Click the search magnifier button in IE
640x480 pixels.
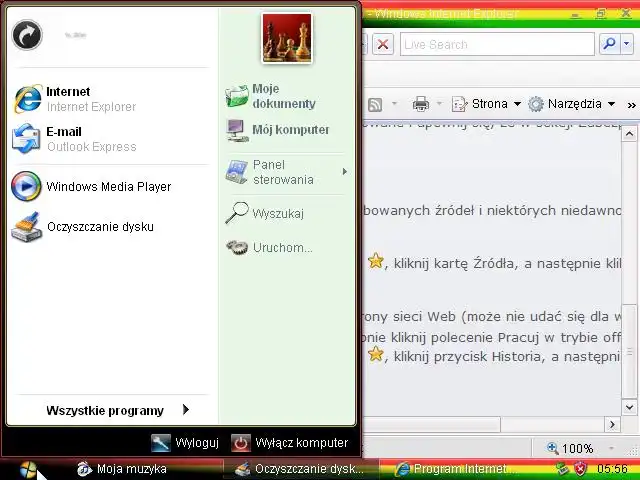609,44
